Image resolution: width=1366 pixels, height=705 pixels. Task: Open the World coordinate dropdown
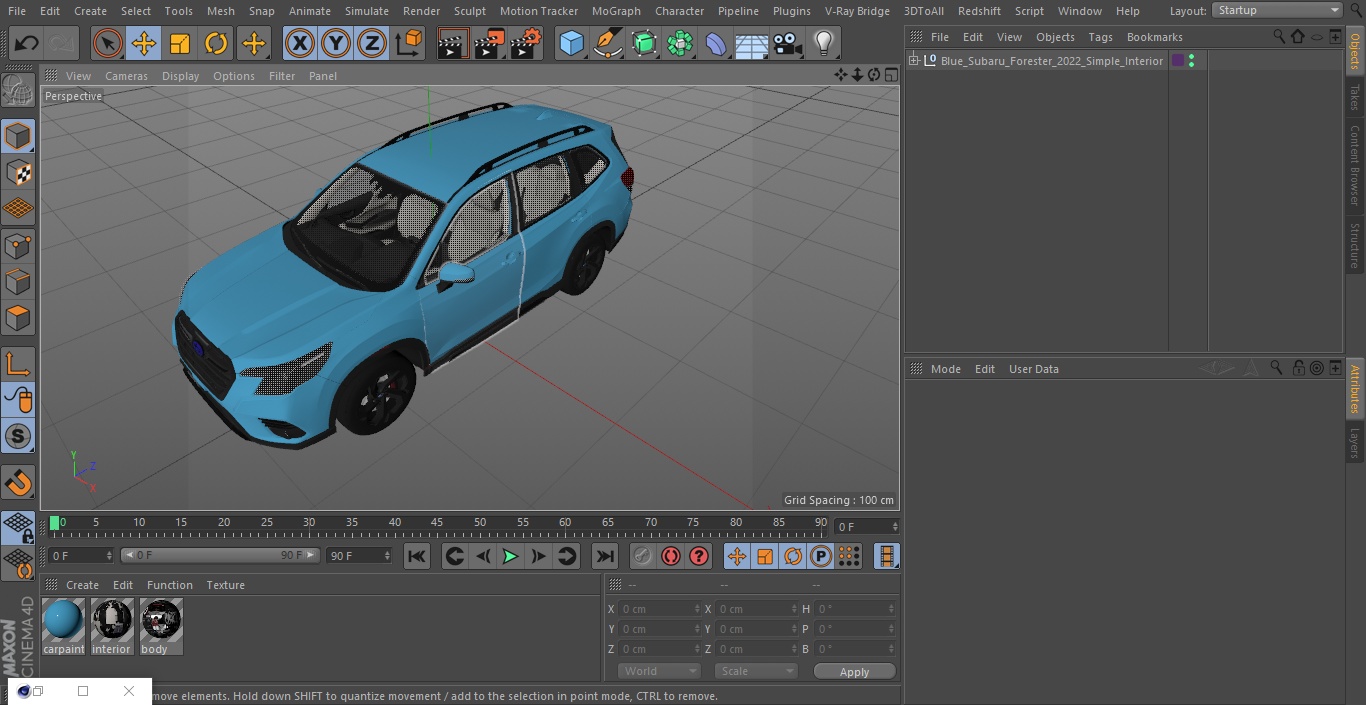pos(658,671)
